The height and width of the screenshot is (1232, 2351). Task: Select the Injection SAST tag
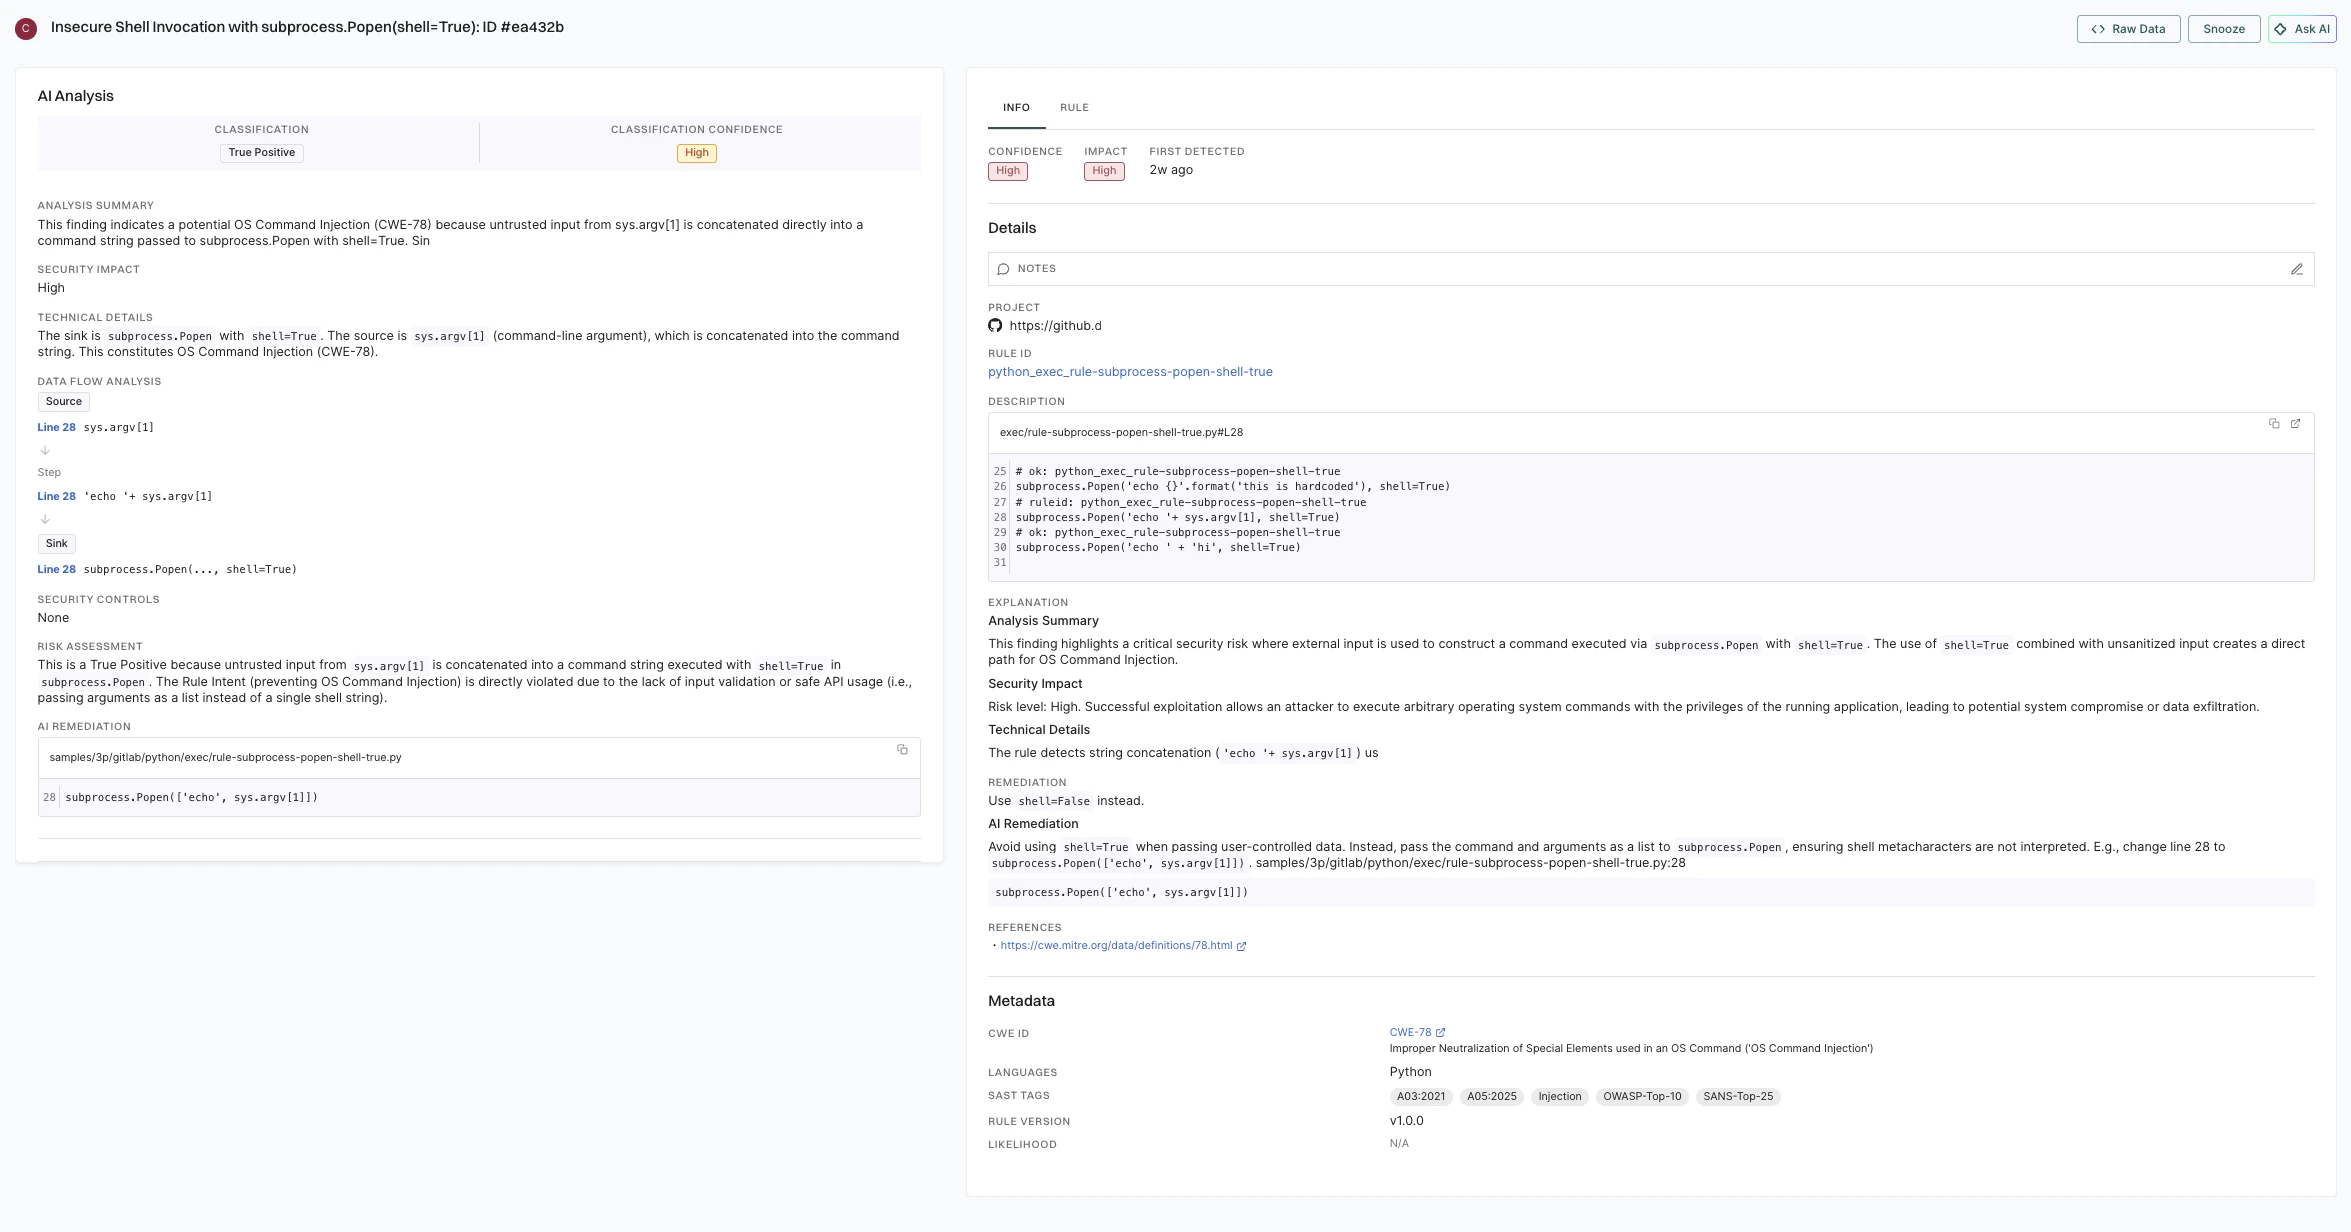tap(1559, 1096)
